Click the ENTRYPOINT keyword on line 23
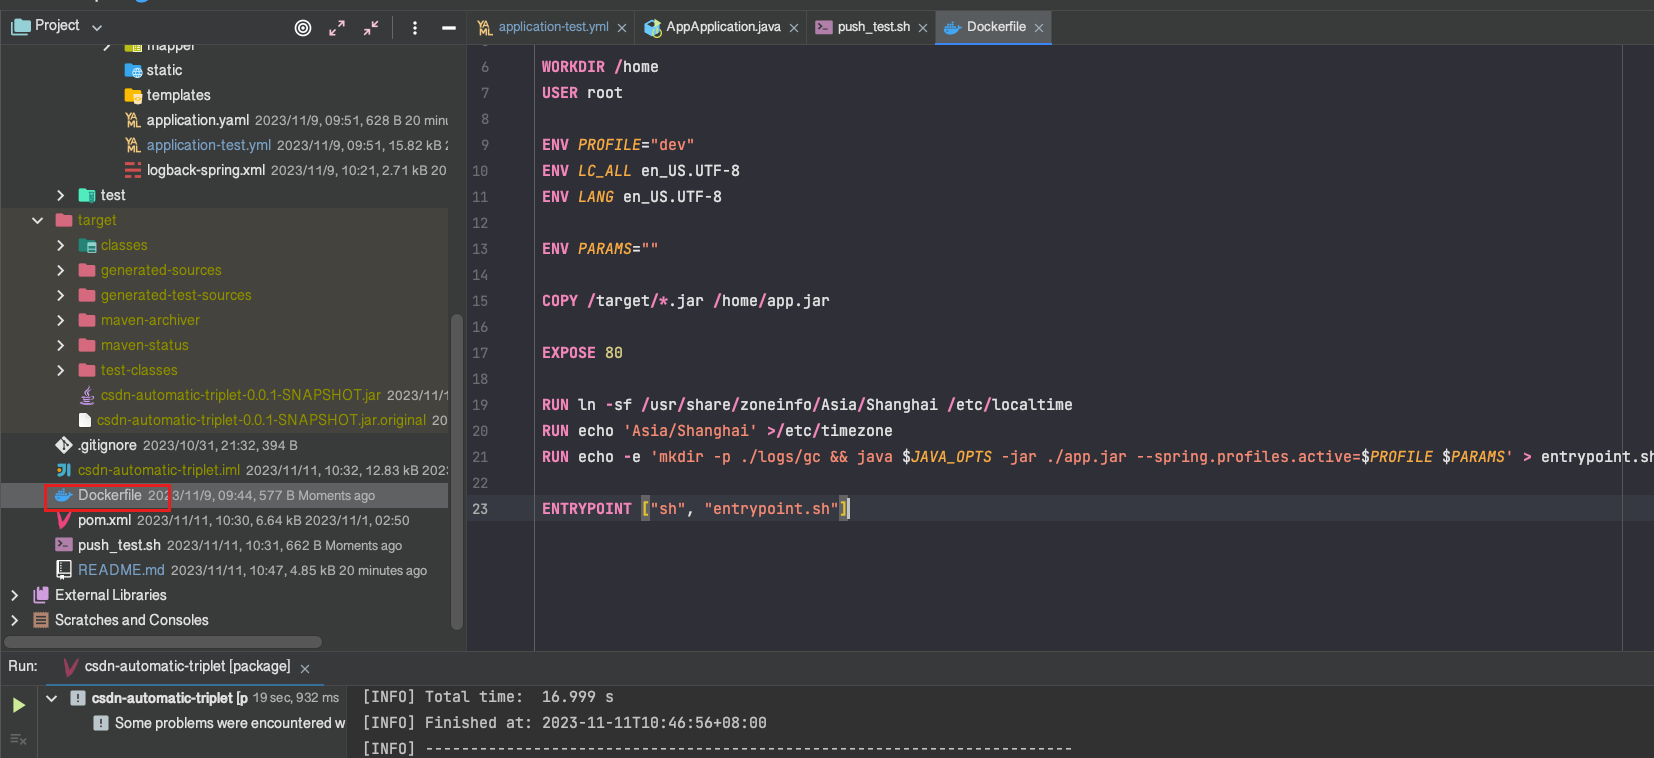 coord(587,509)
